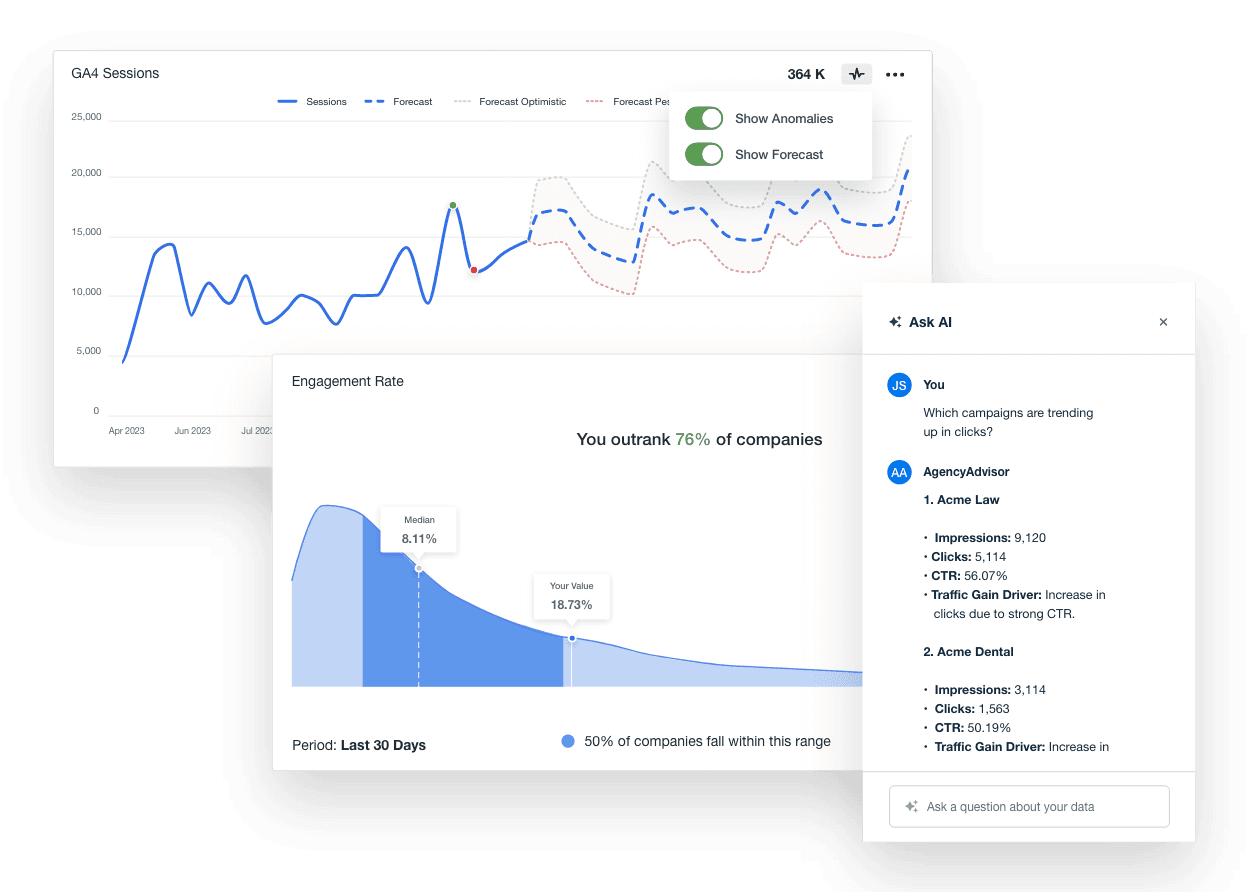1248x892 pixels.
Task: Click the Ask a question input field
Action: coord(1029,806)
